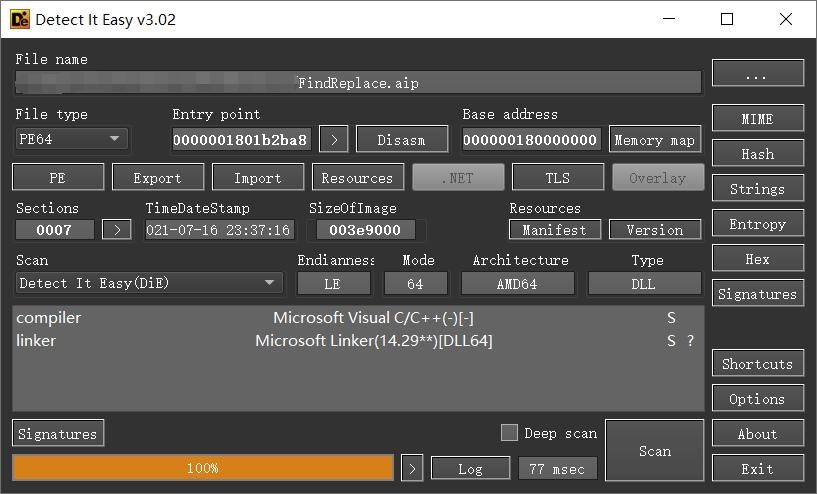Viewport: 817px width, 494px height.
Task: Click the ? link in the linker row
Action: click(690, 341)
